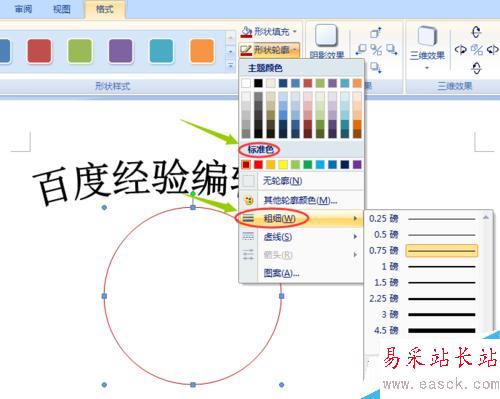Select 2.25 磅 line weight
Viewport: 500px width, 399px height.
(423, 299)
